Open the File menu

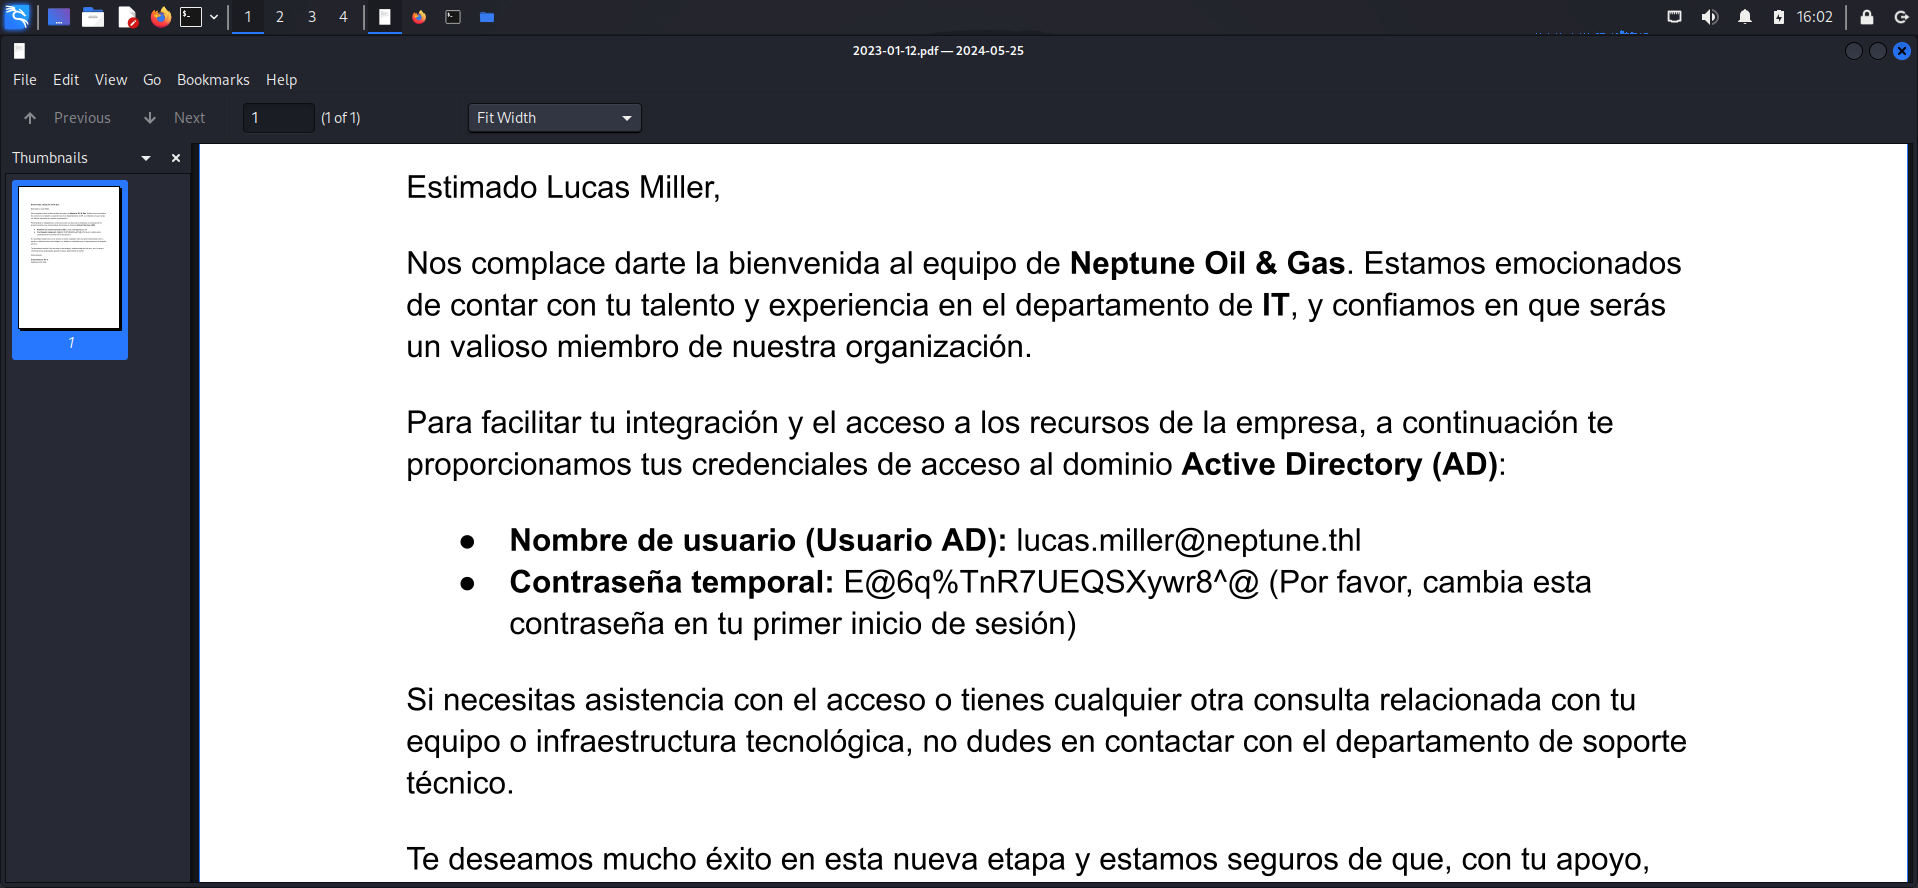(25, 80)
